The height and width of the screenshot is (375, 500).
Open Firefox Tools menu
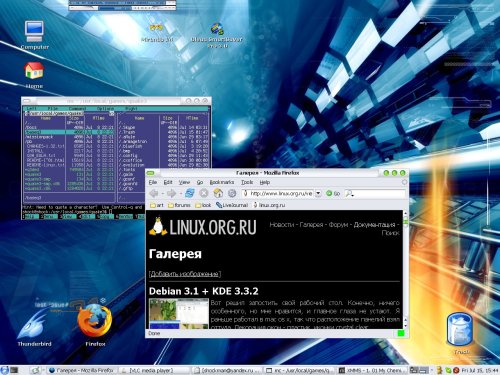247,182
